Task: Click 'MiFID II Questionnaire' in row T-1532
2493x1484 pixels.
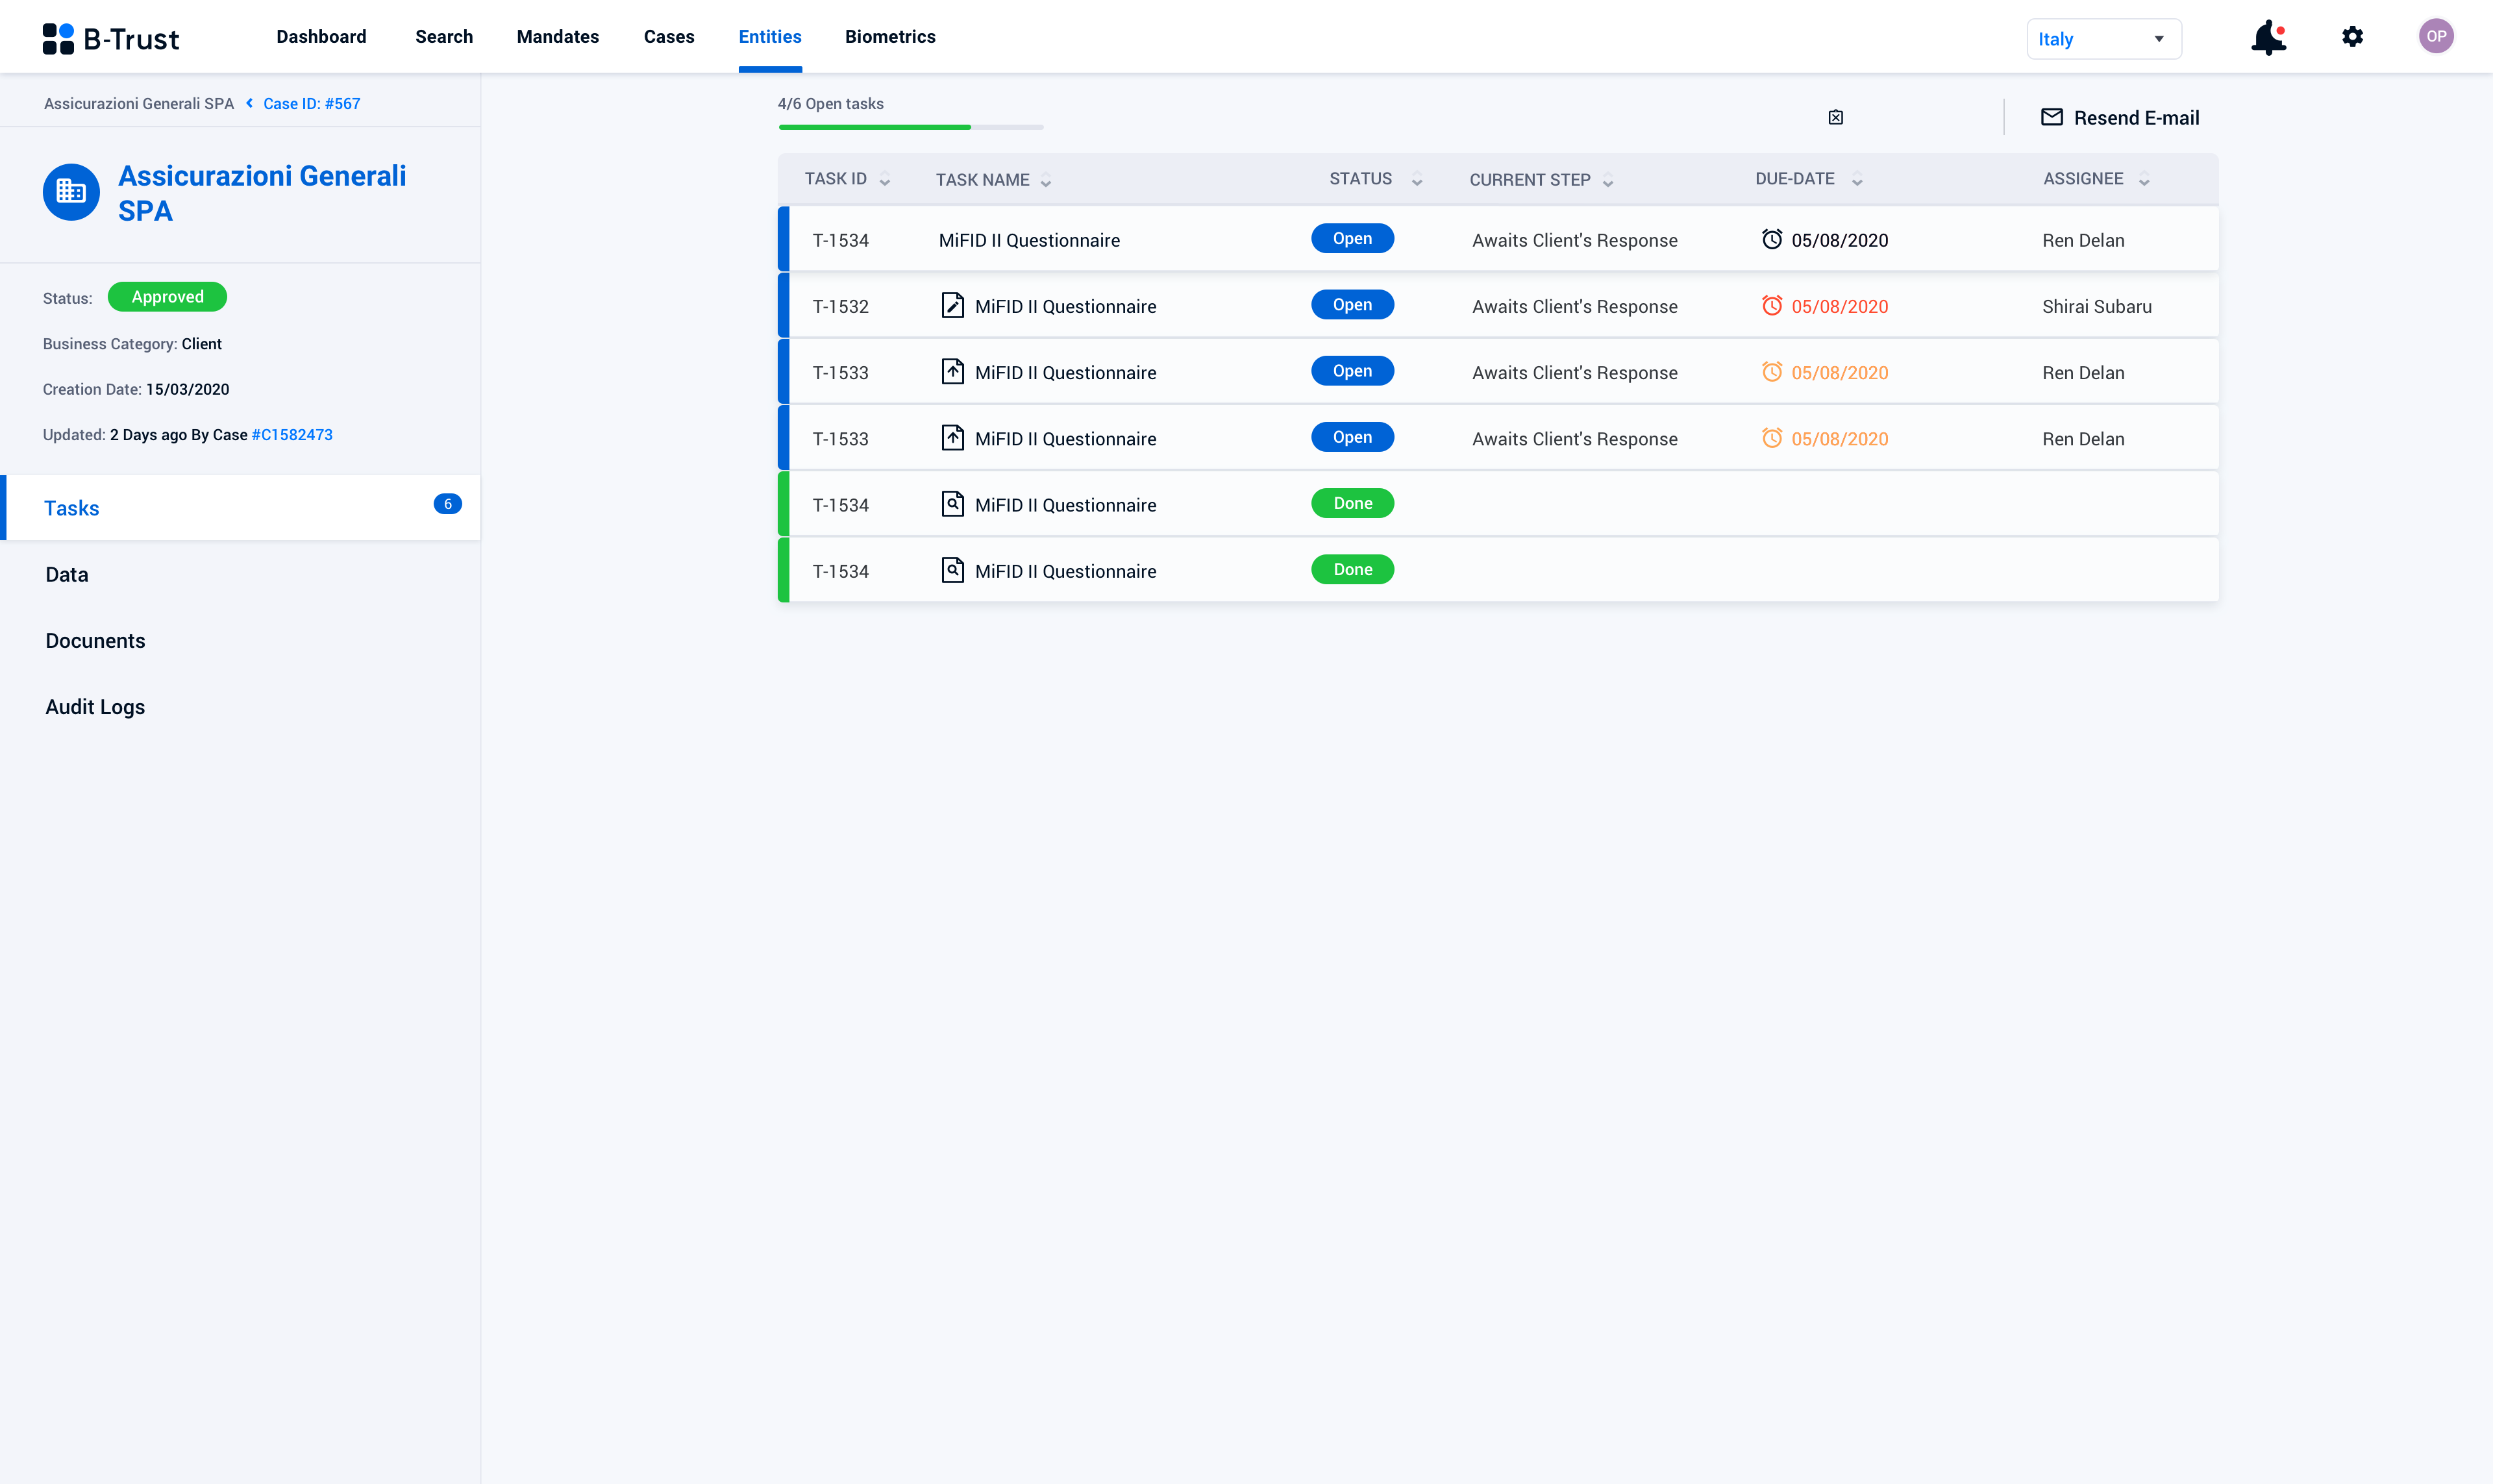Action: pyautogui.click(x=1065, y=306)
